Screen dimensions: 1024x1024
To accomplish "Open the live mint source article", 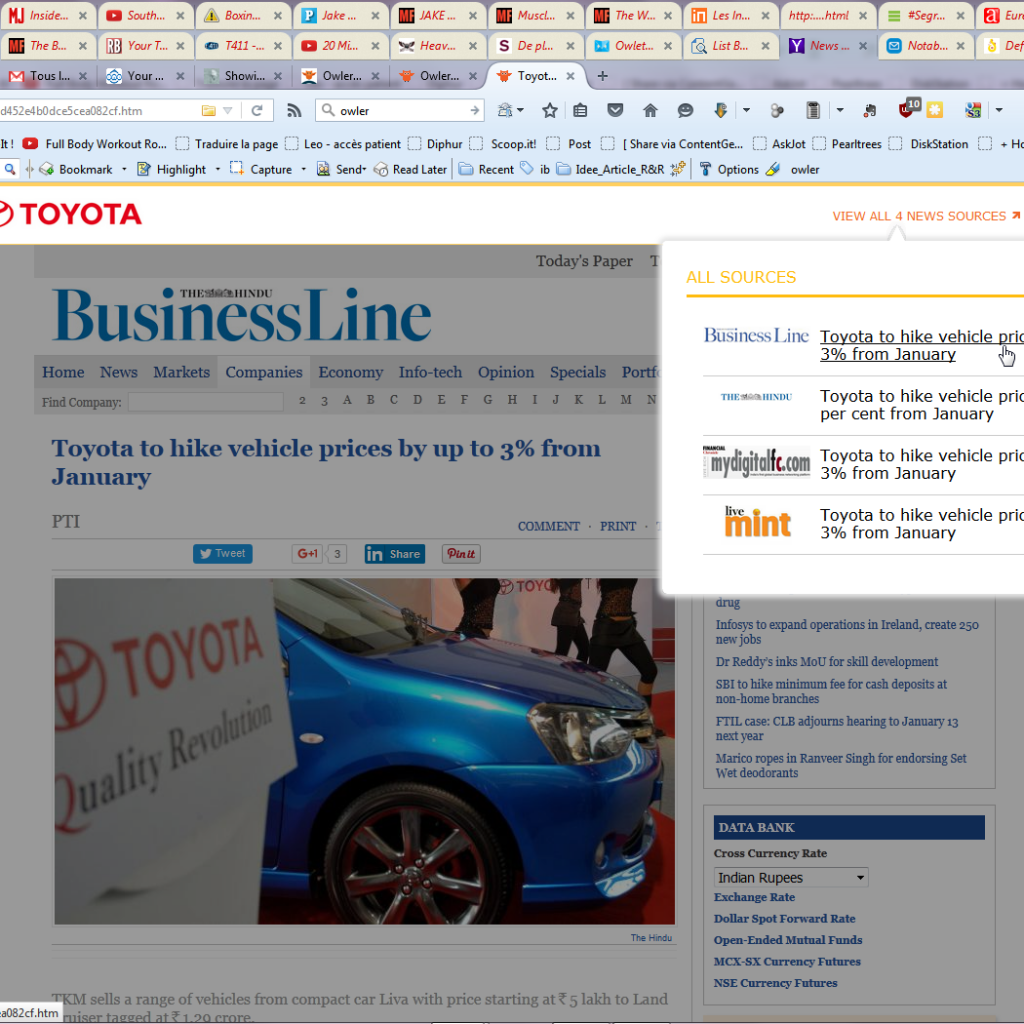I will [921, 524].
